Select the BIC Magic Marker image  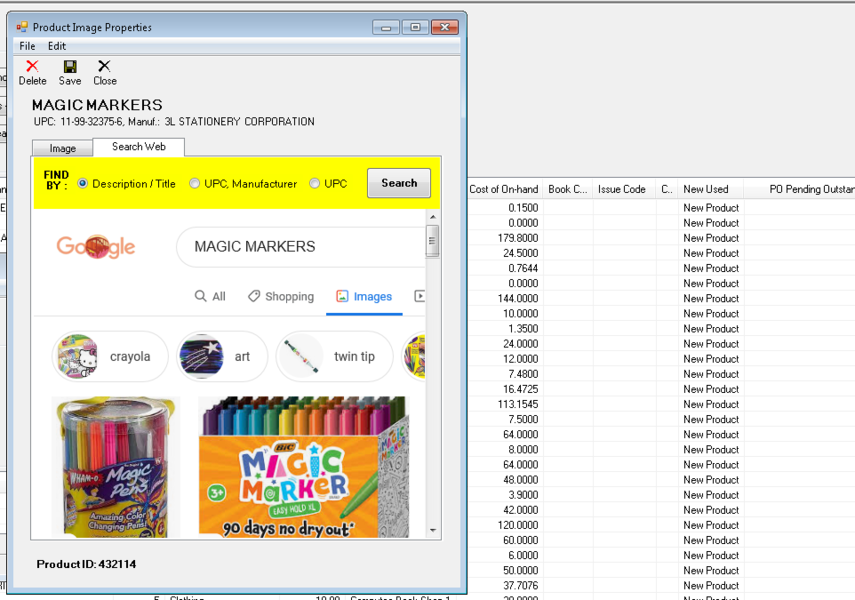pos(304,466)
